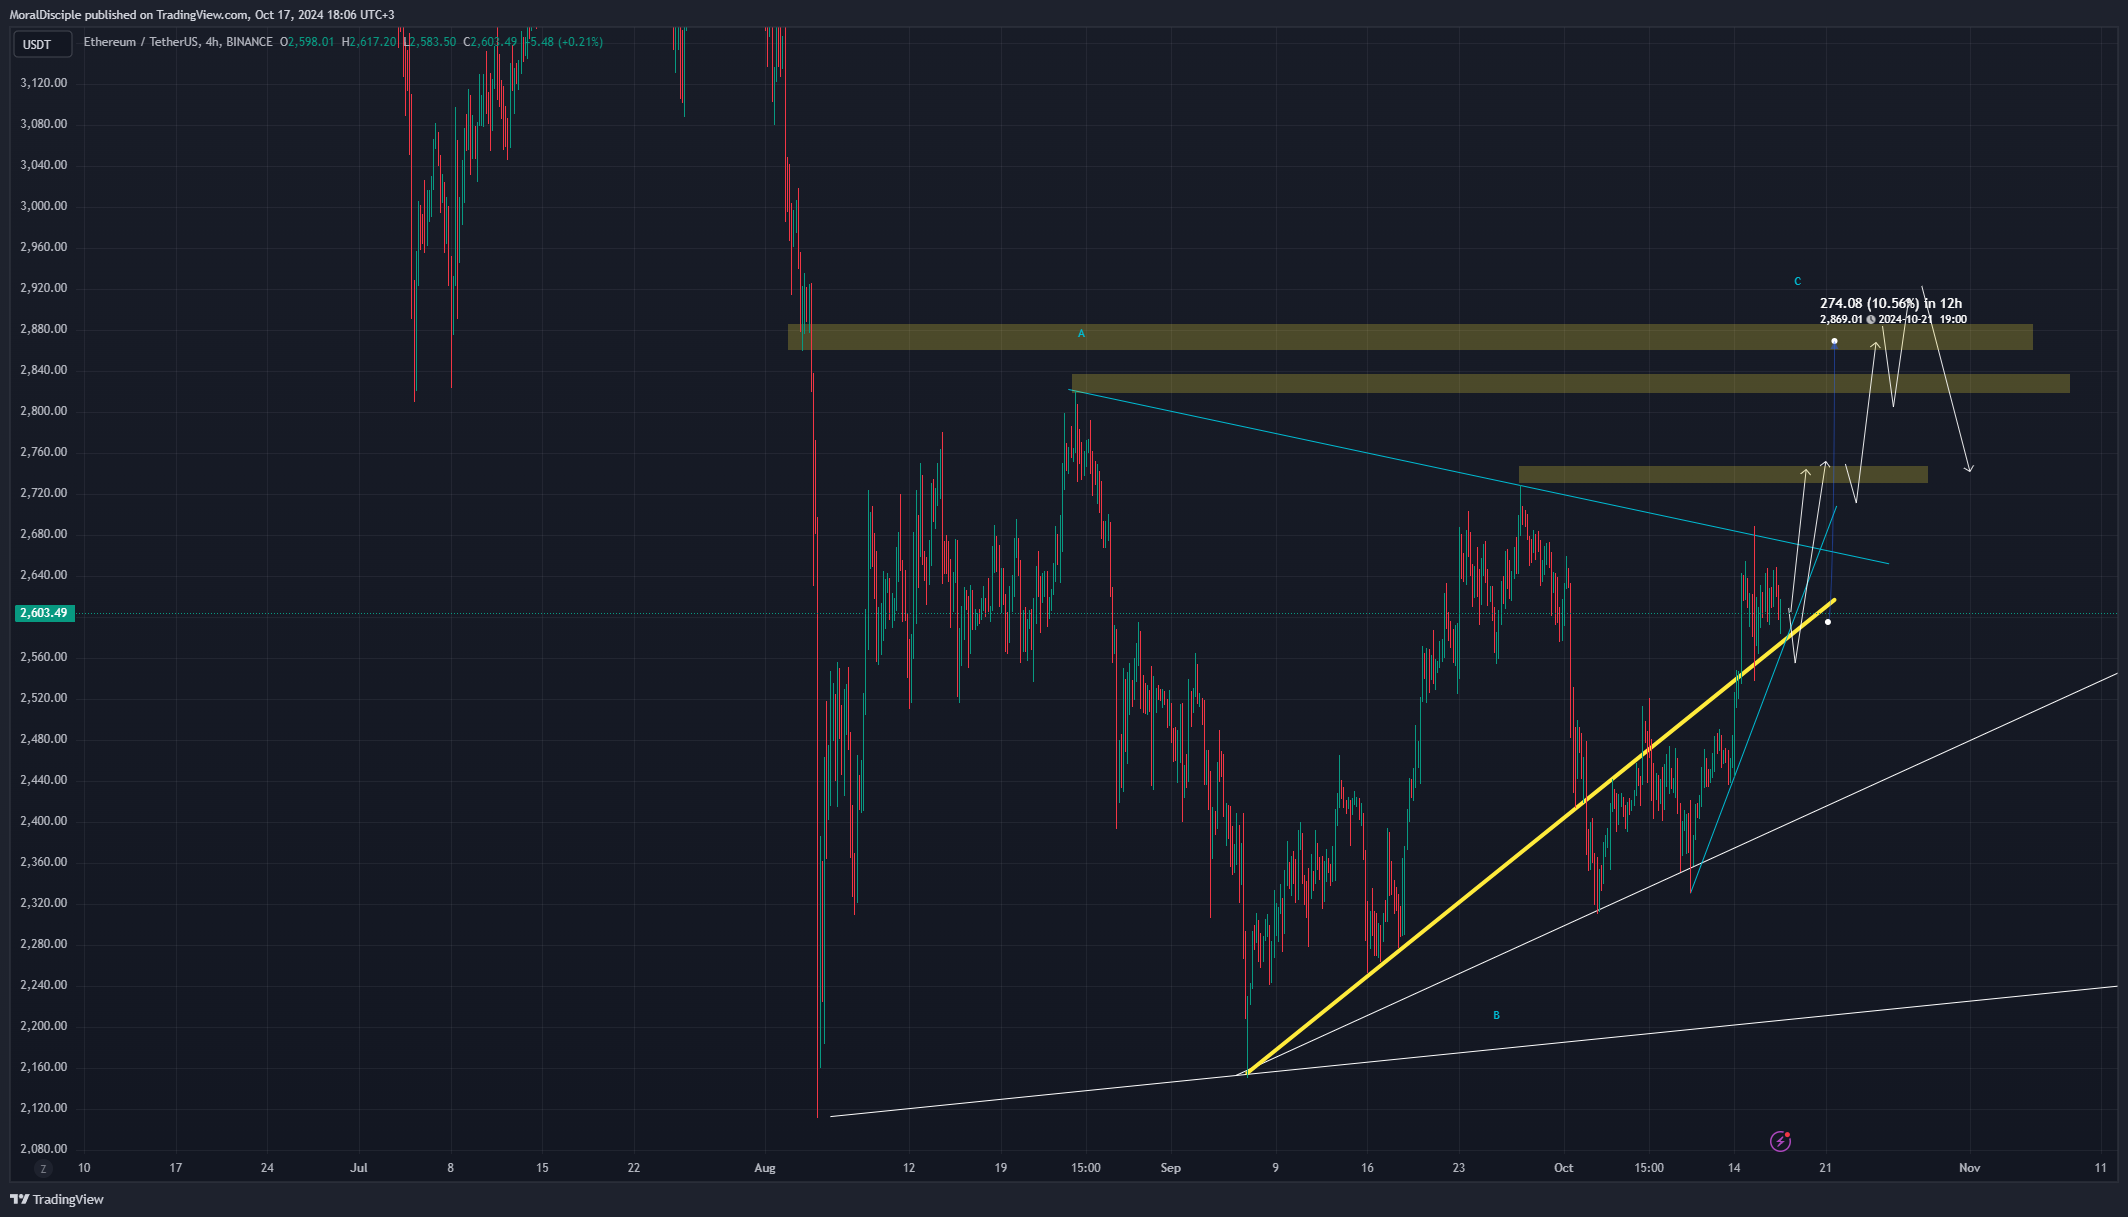Click the MoralDisciple published header text
The width and height of the screenshot is (2128, 1217).
point(202,15)
